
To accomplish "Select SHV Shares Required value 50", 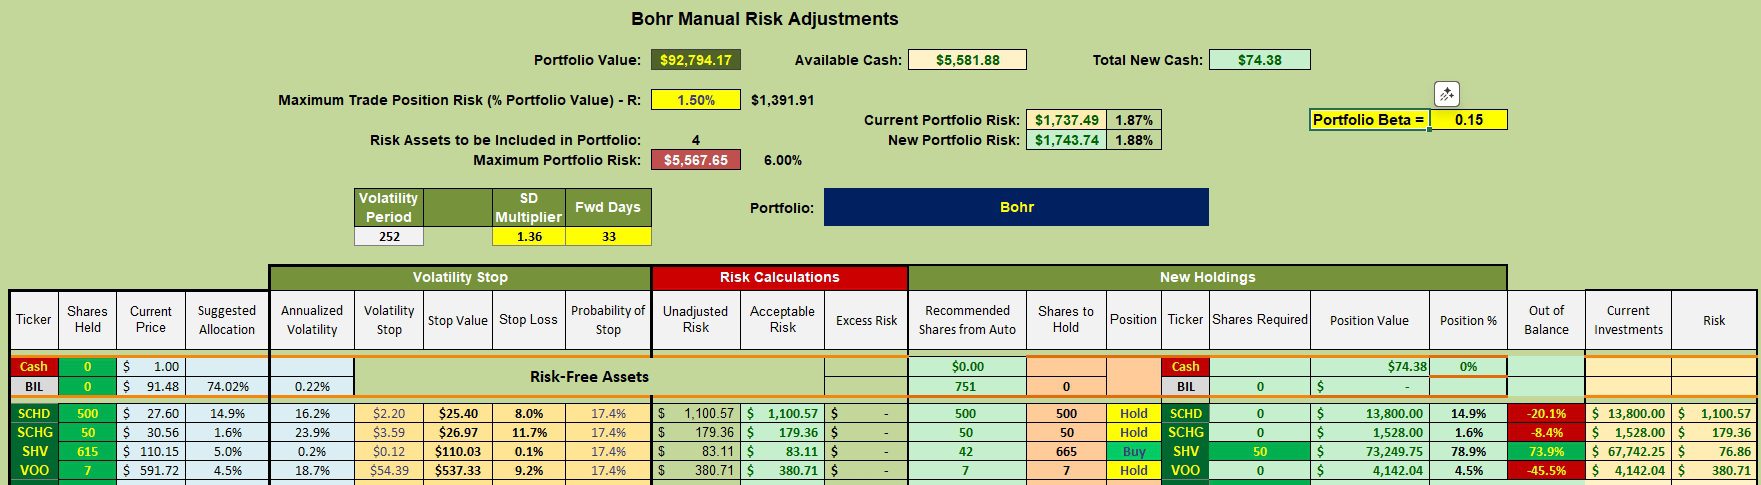I will (x=1260, y=451).
